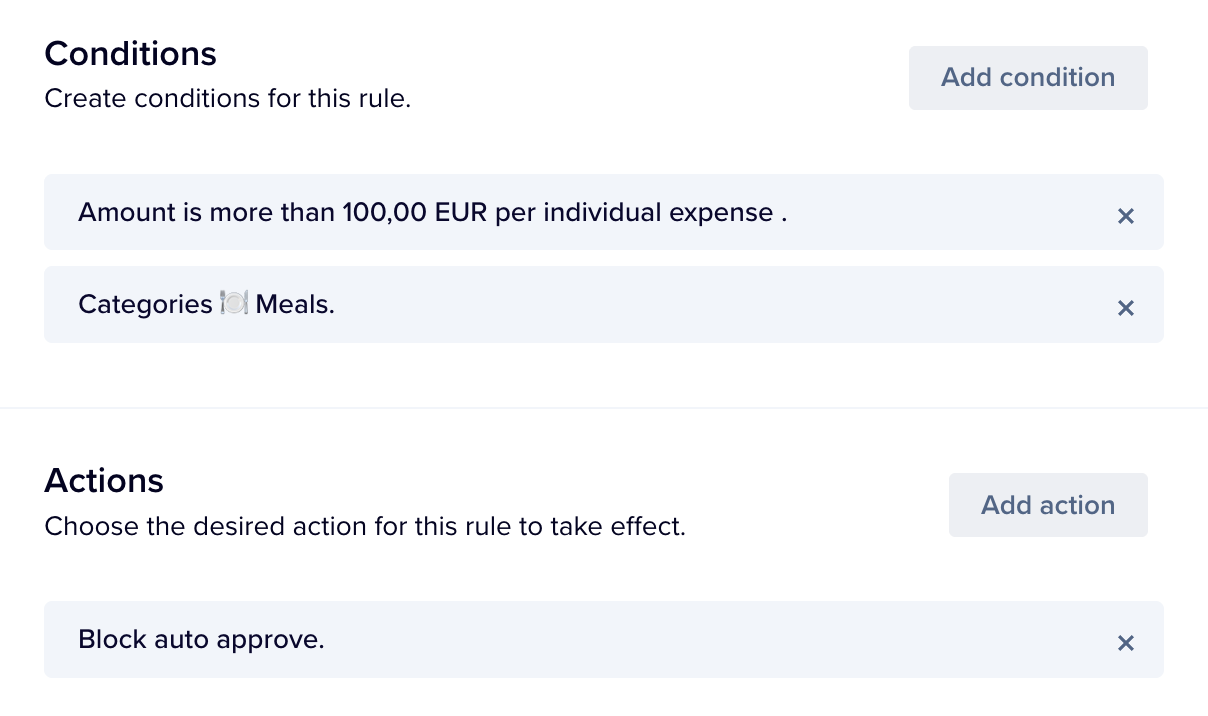
Task: Click the Actions section heading
Action: pos(104,481)
